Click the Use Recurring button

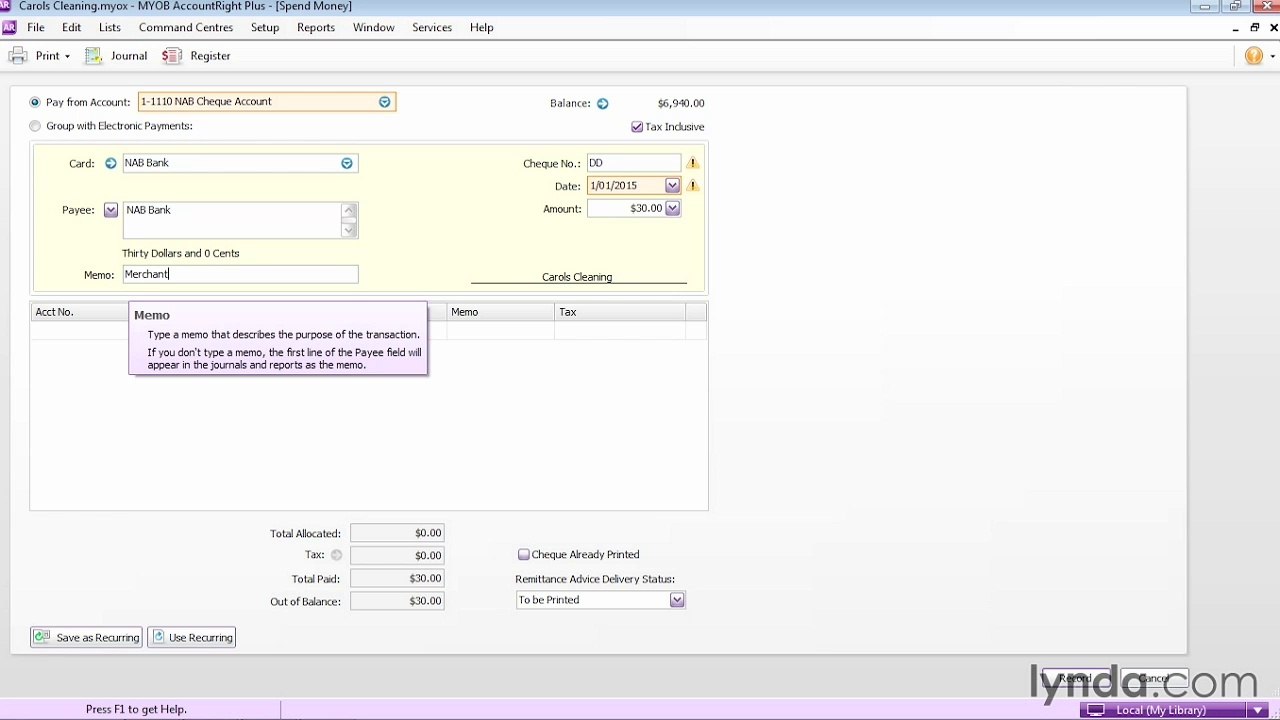[192, 637]
